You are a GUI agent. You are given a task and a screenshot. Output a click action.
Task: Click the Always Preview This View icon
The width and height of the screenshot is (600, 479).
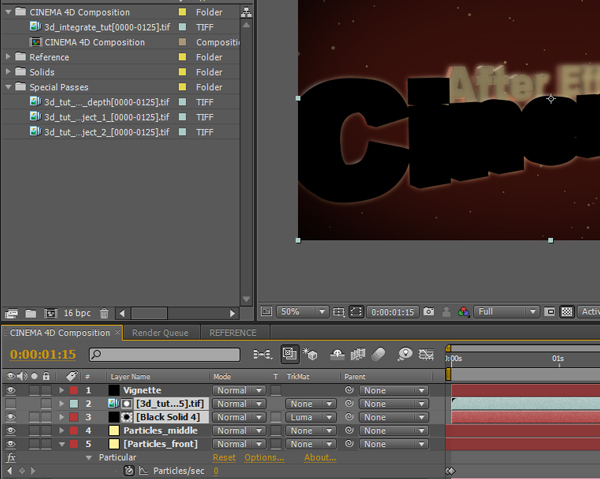[x=266, y=311]
